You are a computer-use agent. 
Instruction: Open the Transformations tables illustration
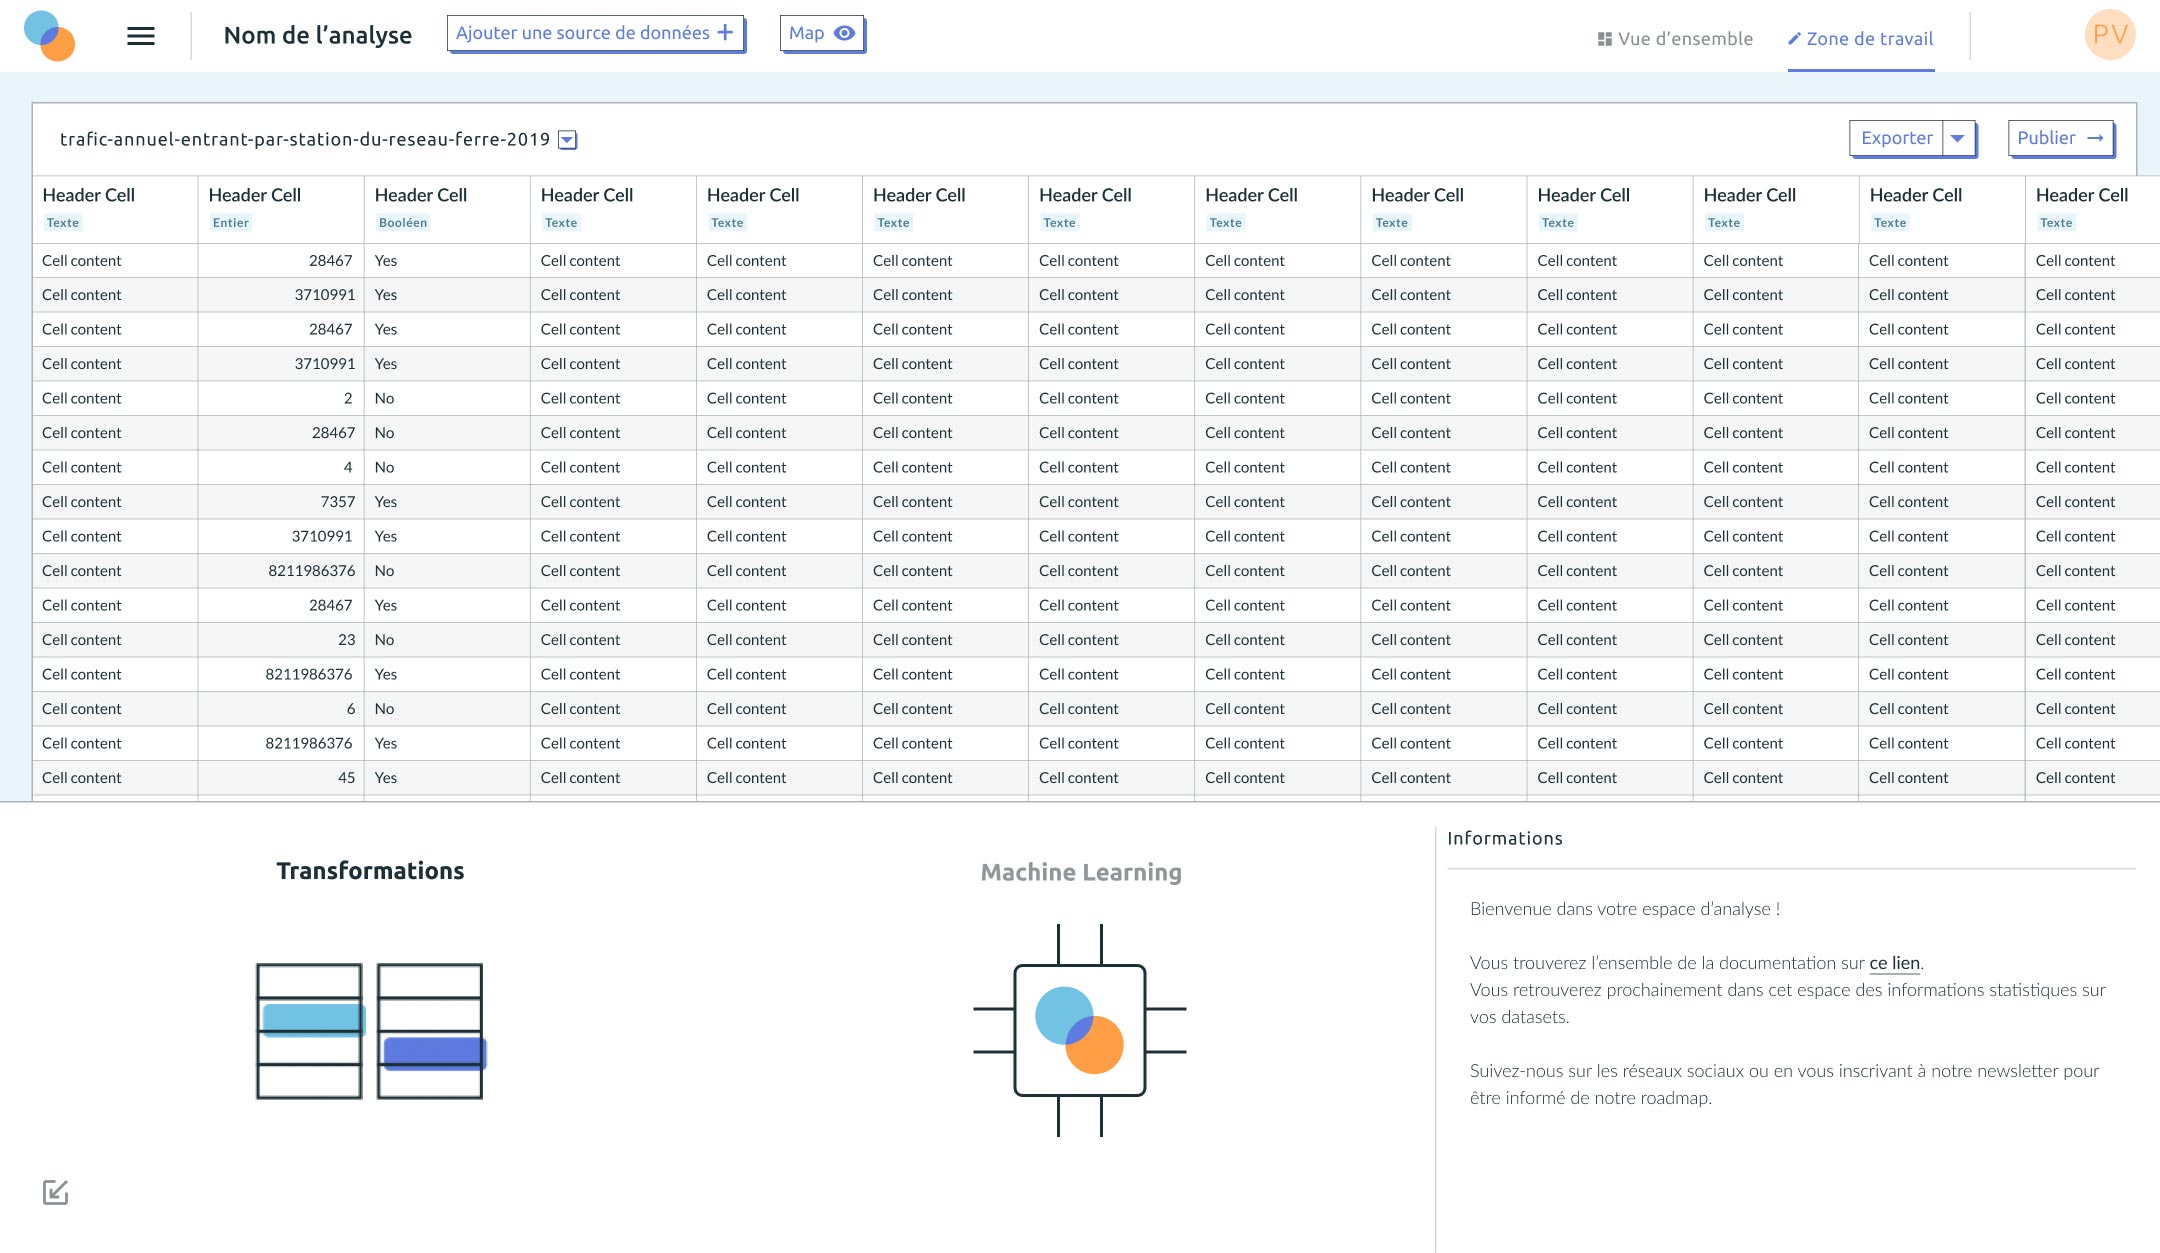tap(369, 1030)
